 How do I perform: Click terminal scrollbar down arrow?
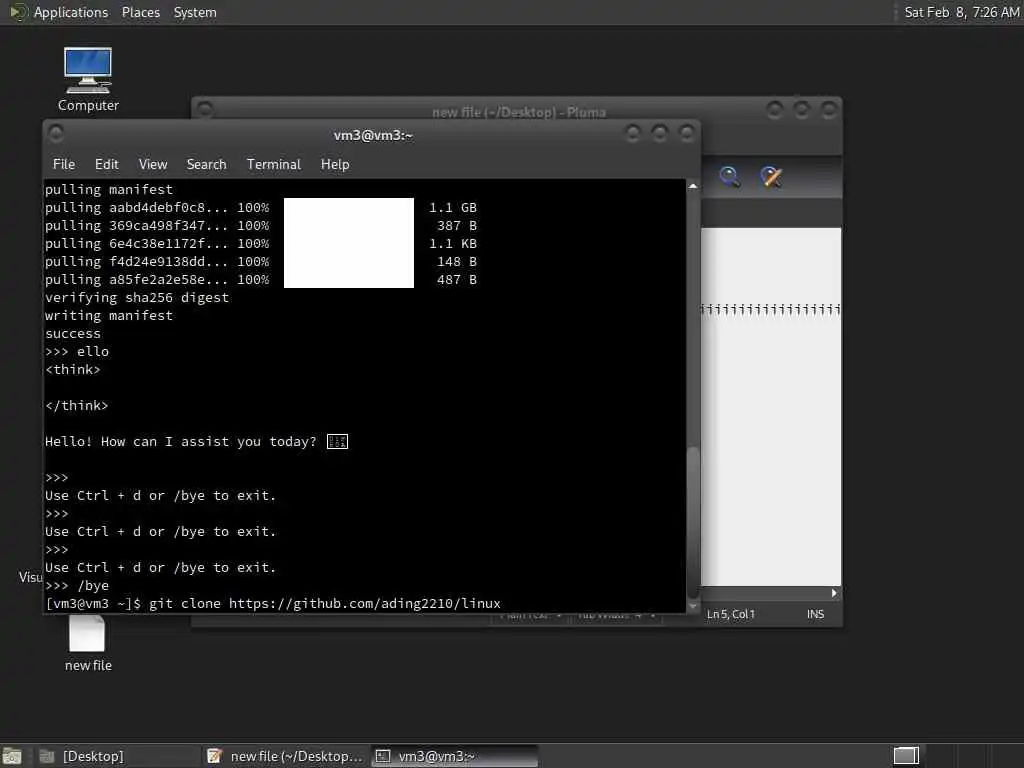pos(693,605)
